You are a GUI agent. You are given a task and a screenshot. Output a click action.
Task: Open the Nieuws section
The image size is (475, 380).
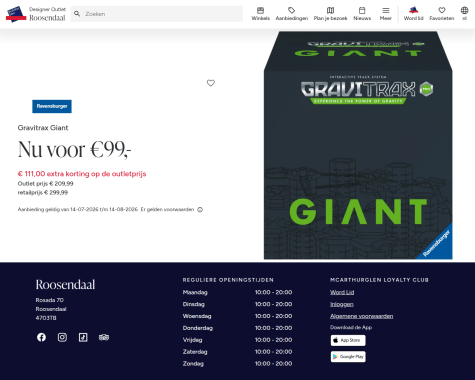(x=362, y=14)
